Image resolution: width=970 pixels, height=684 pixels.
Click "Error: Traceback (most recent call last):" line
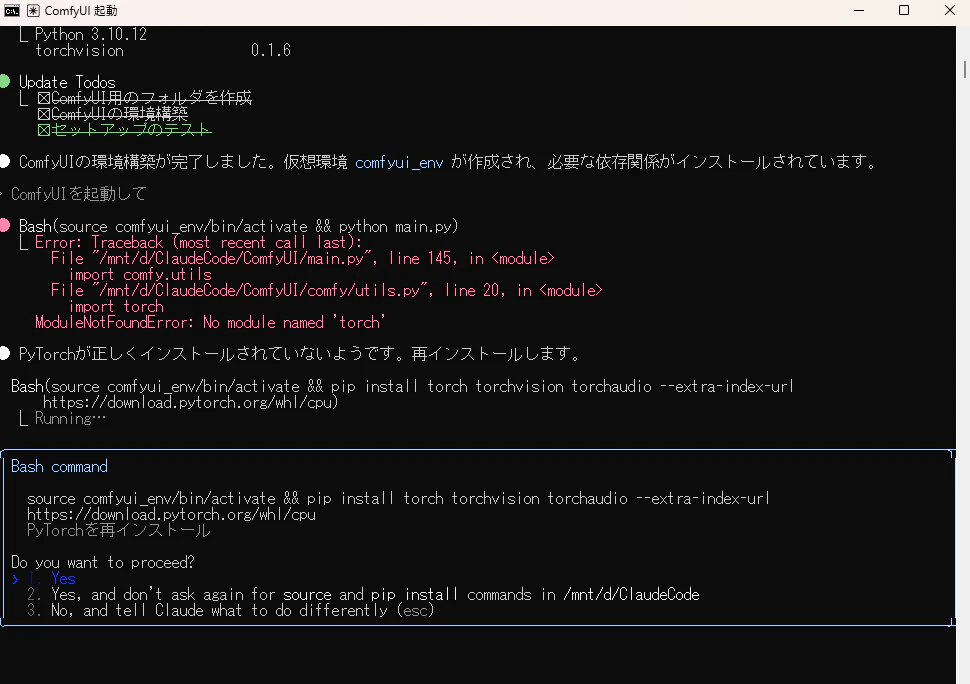coord(199,242)
